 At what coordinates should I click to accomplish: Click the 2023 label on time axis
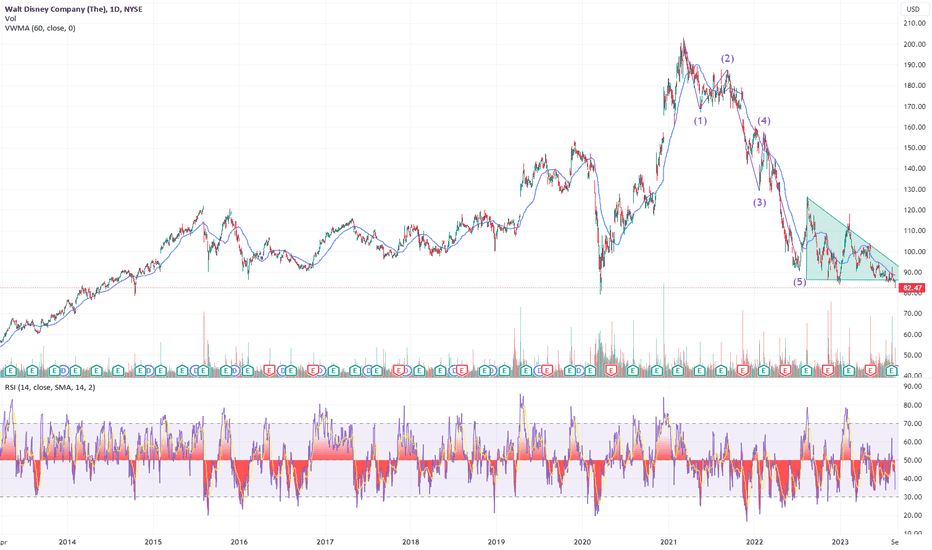840,542
